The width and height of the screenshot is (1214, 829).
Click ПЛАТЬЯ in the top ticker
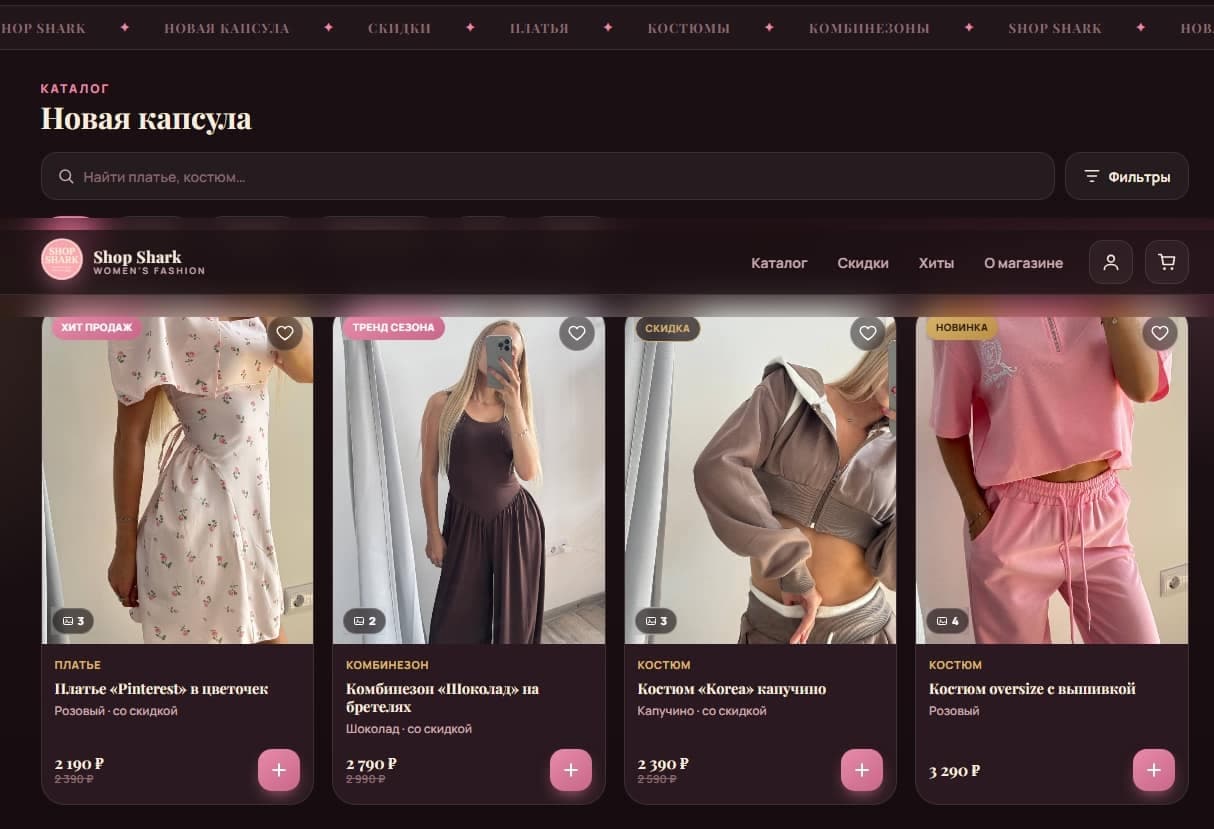tap(539, 28)
